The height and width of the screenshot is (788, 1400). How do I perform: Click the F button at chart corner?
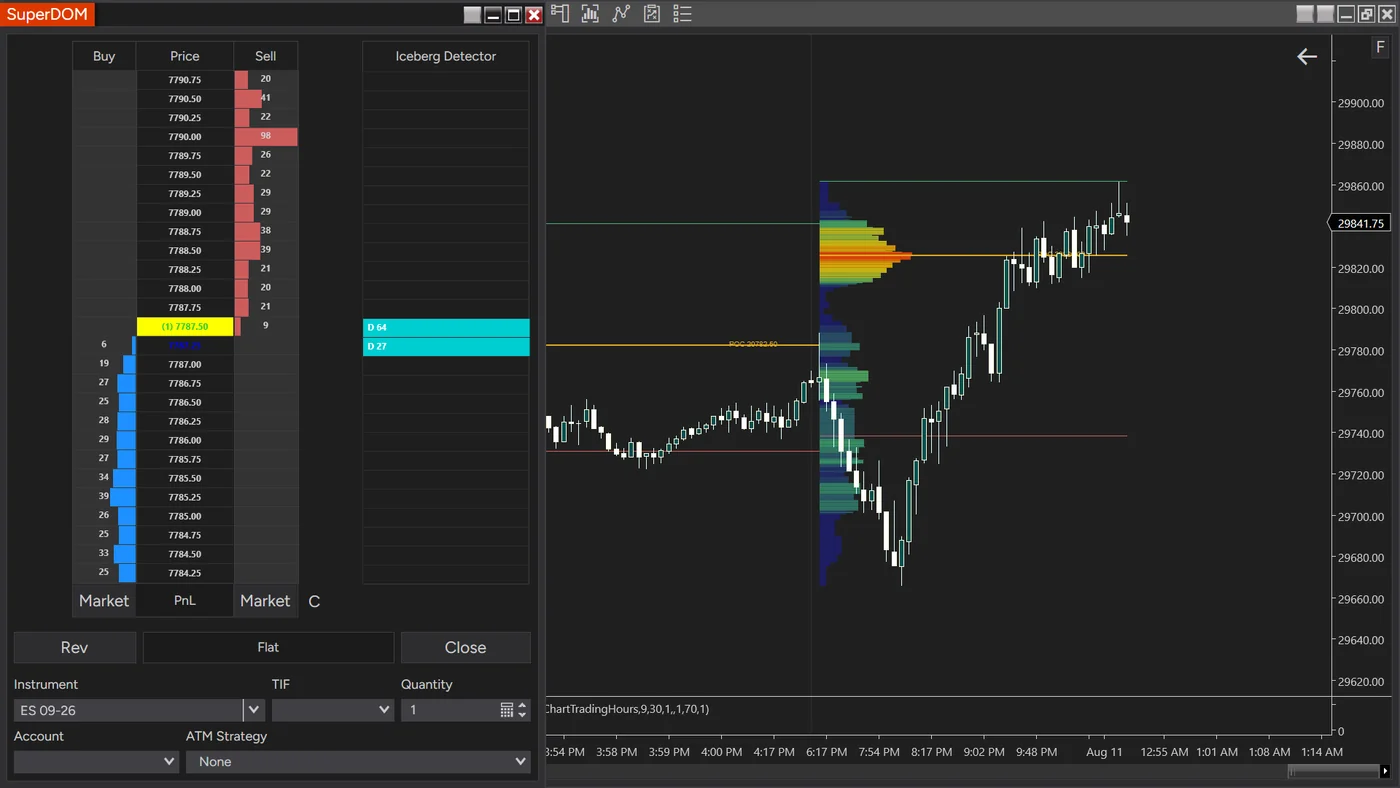coord(1380,48)
